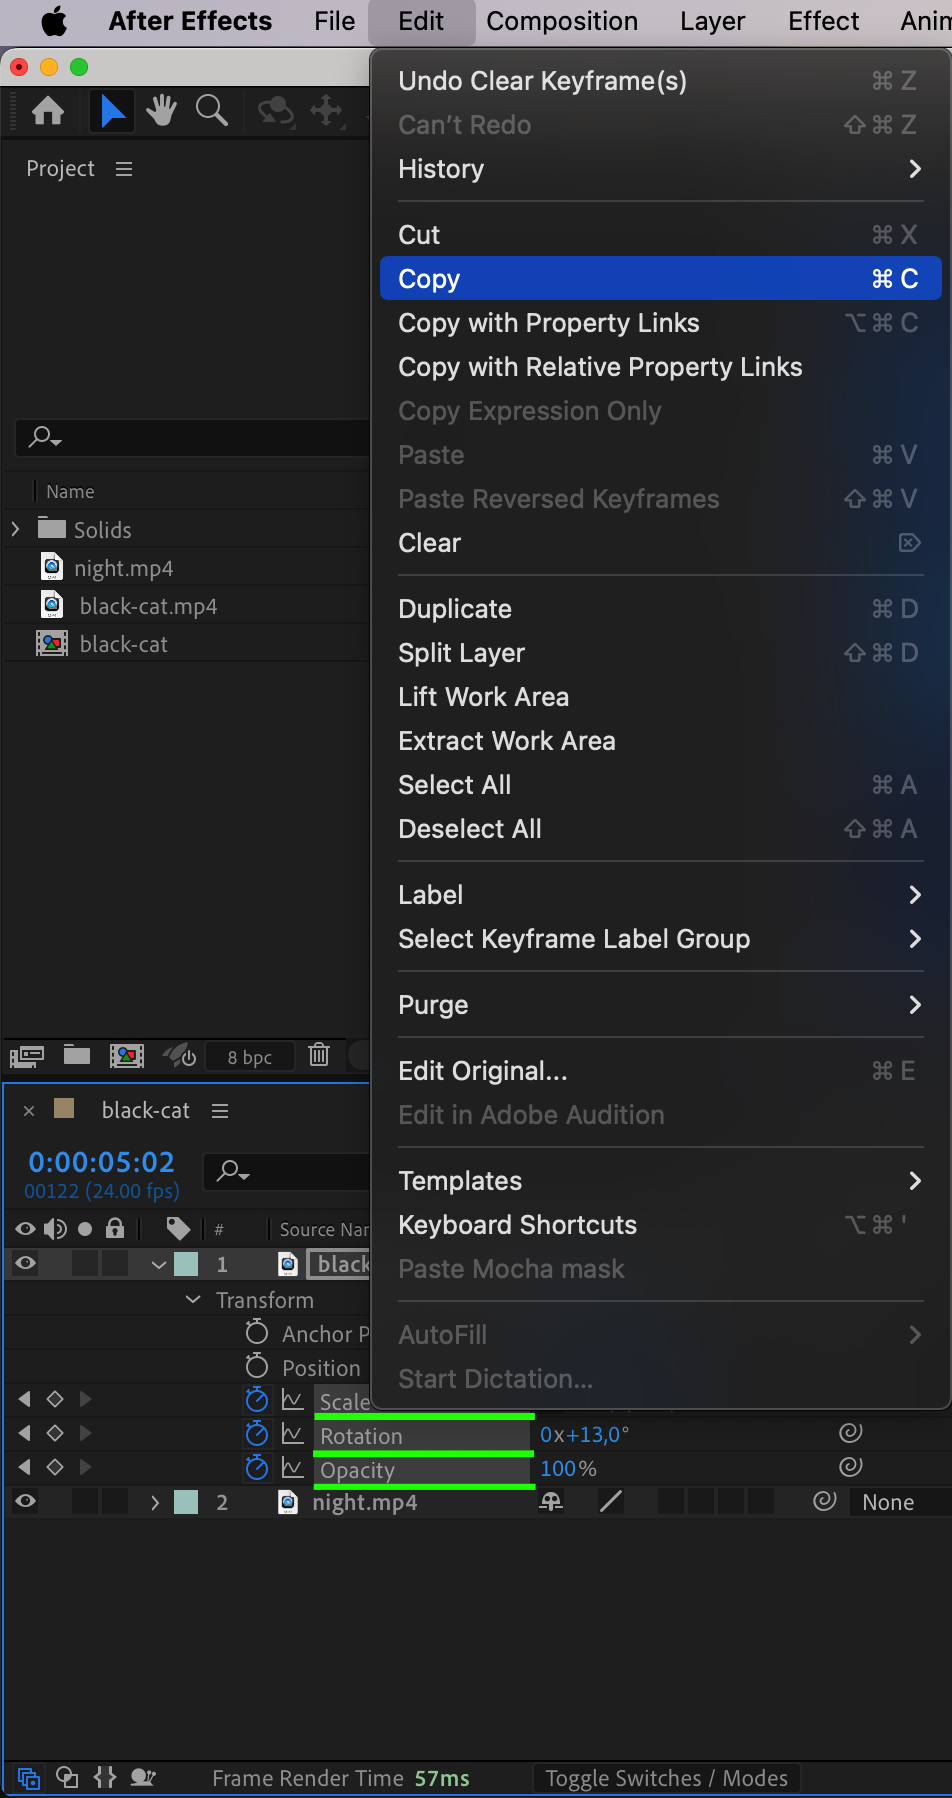
Task: Create a new folder in Project panel
Action: 77,1055
